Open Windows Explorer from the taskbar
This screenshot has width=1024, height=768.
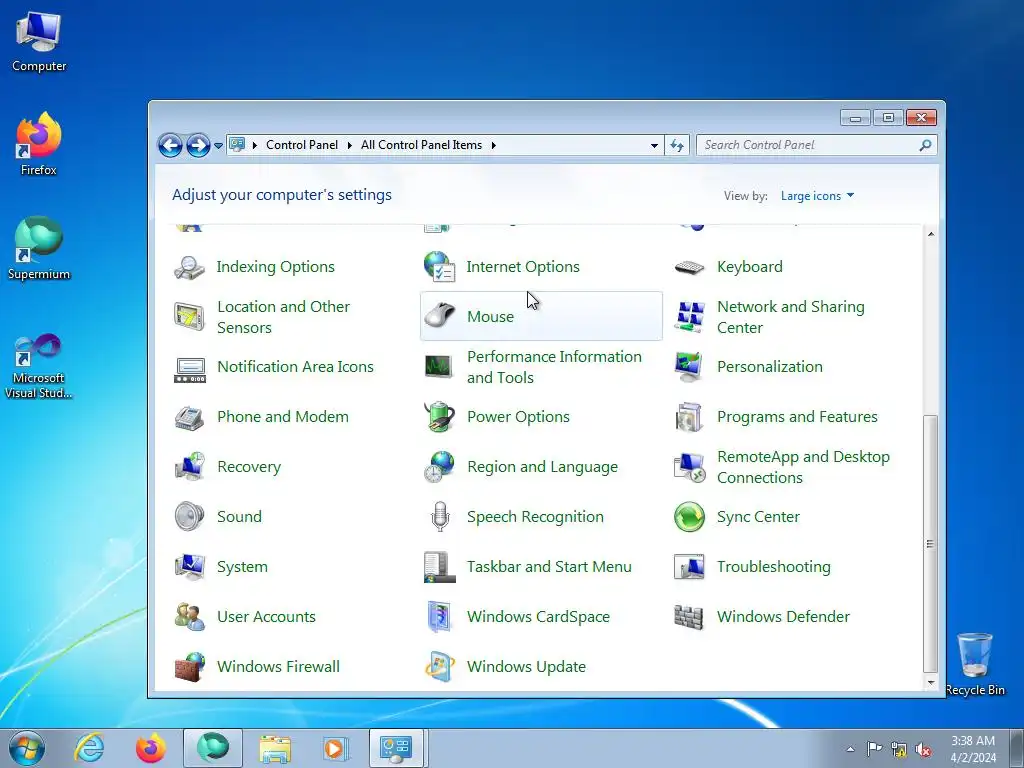coord(275,748)
